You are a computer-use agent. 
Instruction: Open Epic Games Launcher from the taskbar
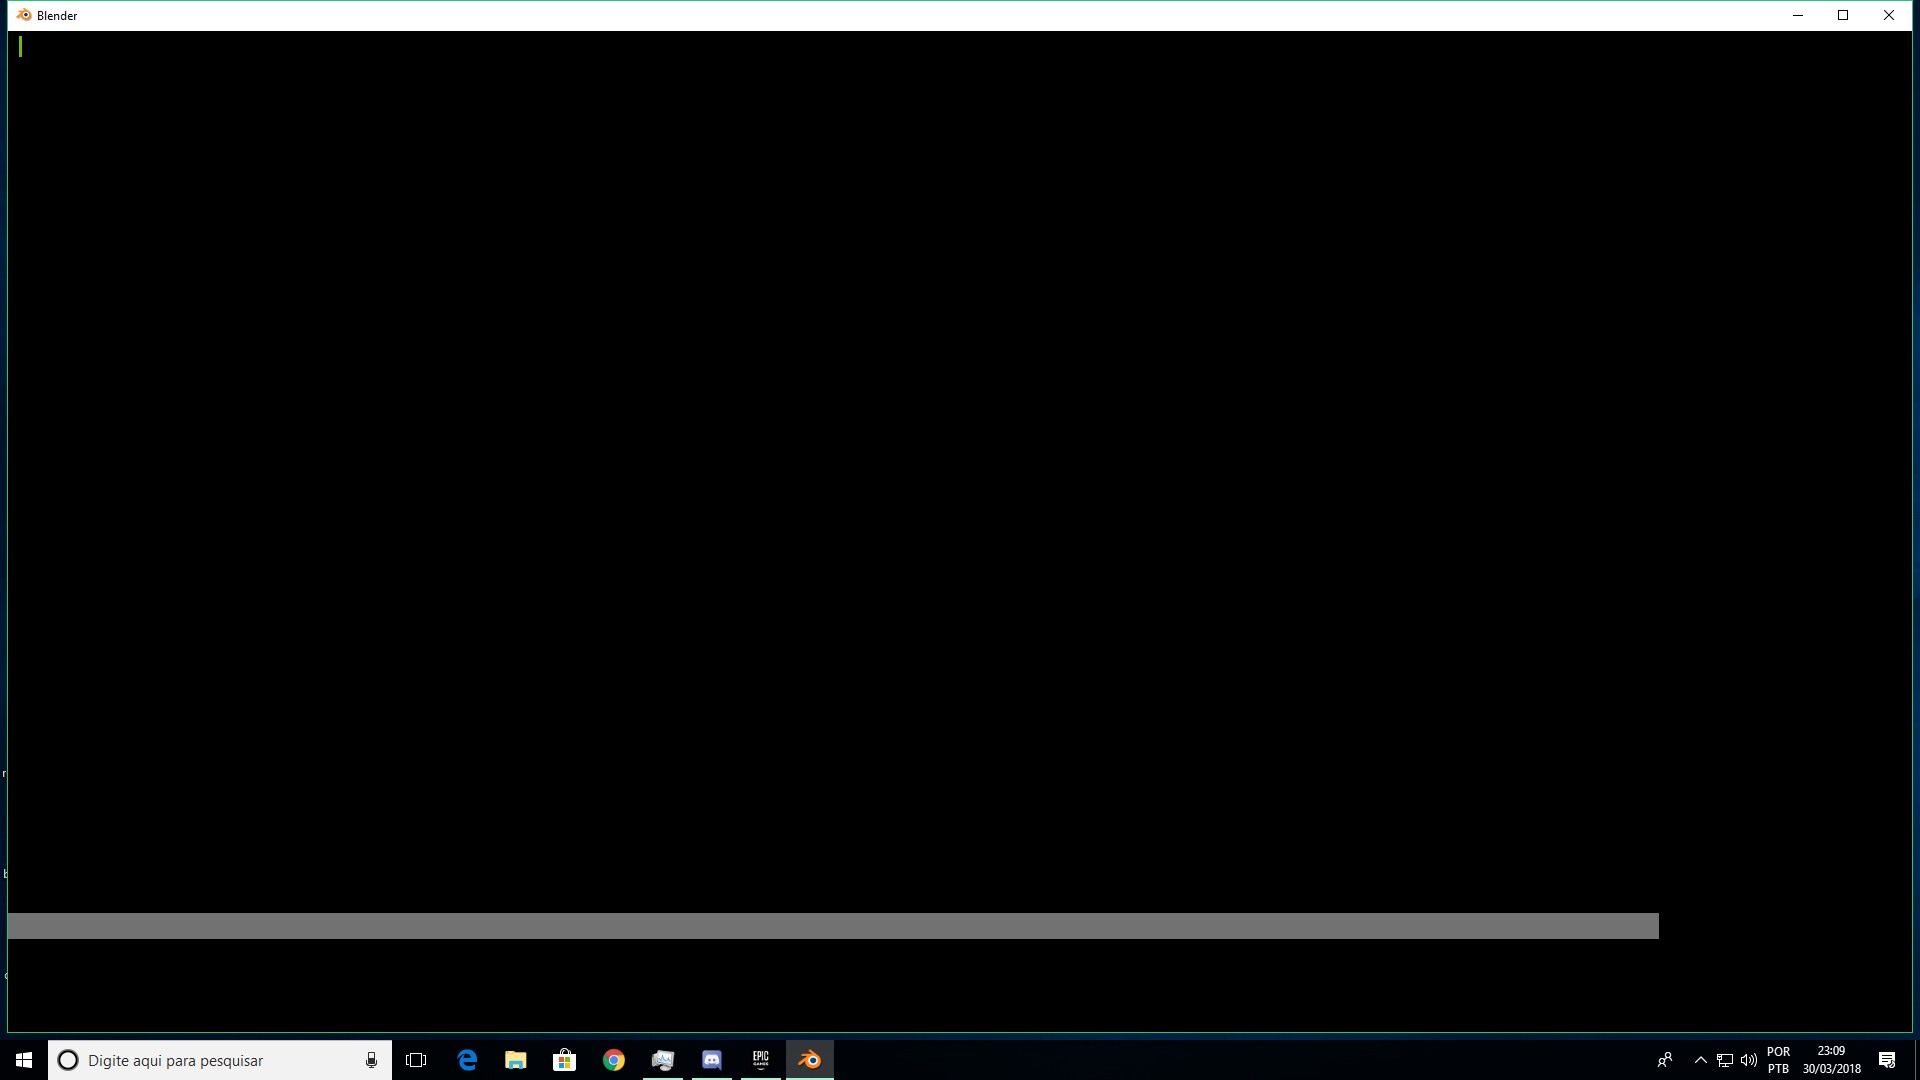(x=761, y=1060)
